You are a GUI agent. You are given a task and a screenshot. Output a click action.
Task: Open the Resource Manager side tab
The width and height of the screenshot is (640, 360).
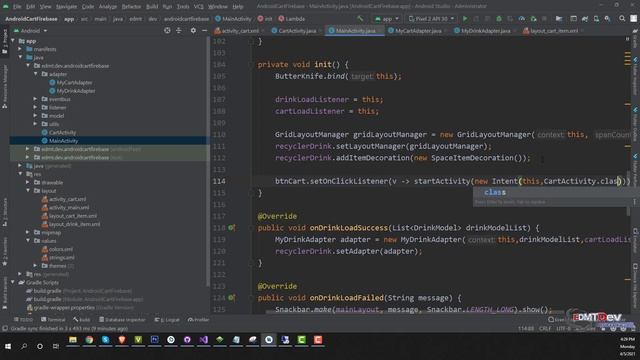4,87
